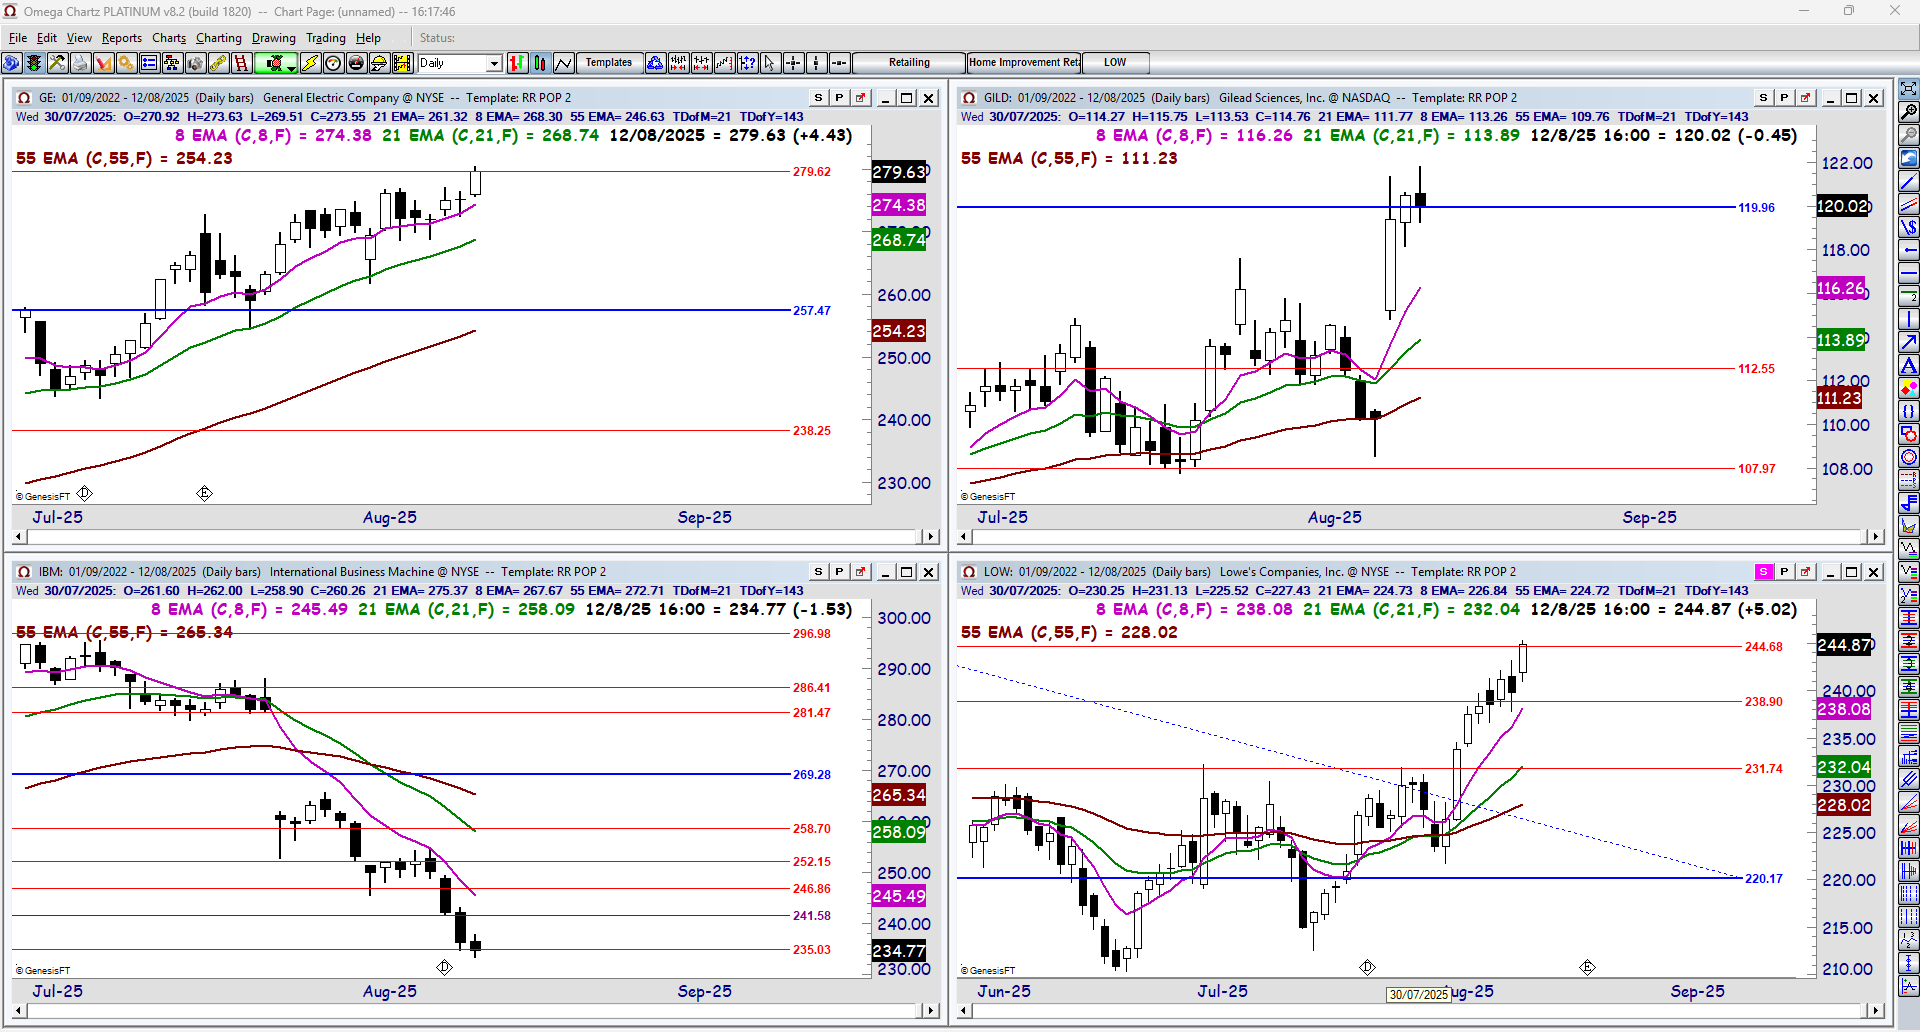
Task: Toggle the S button on GE chart
Action: tap(819, 98)
